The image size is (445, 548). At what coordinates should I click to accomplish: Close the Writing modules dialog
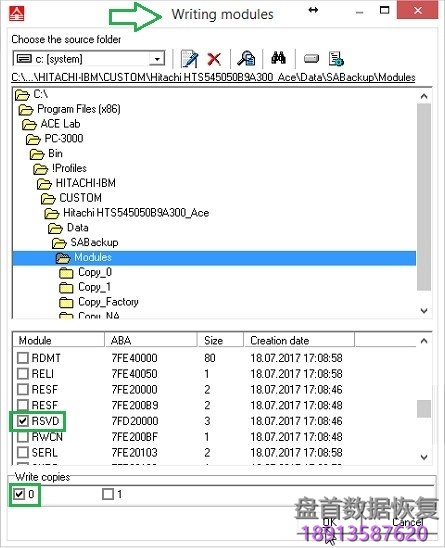point(417,10)
